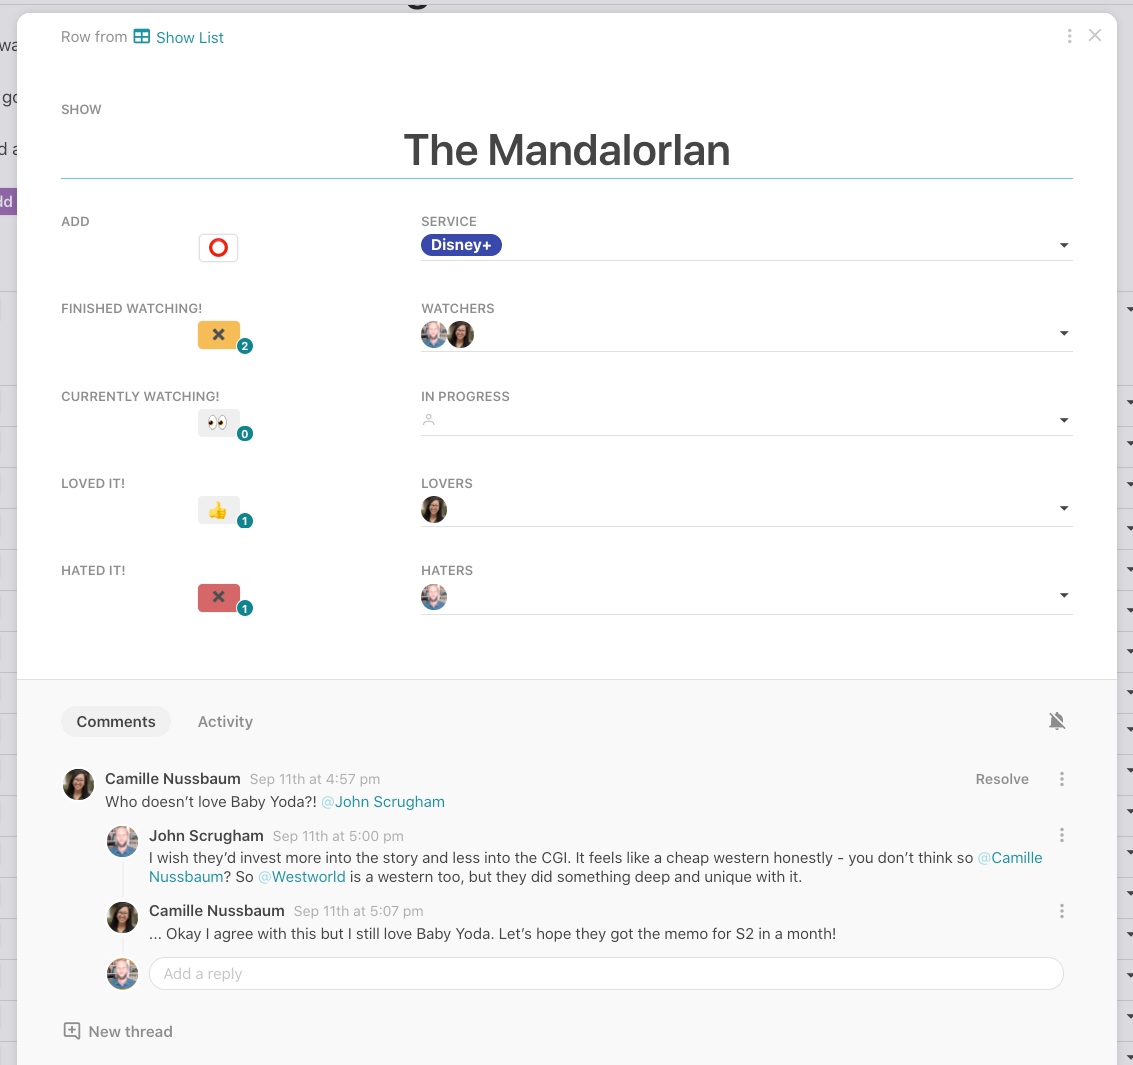1133x1065 pixels.
Task: Click the Add a reply field
Action: click(x=605, y=974)
